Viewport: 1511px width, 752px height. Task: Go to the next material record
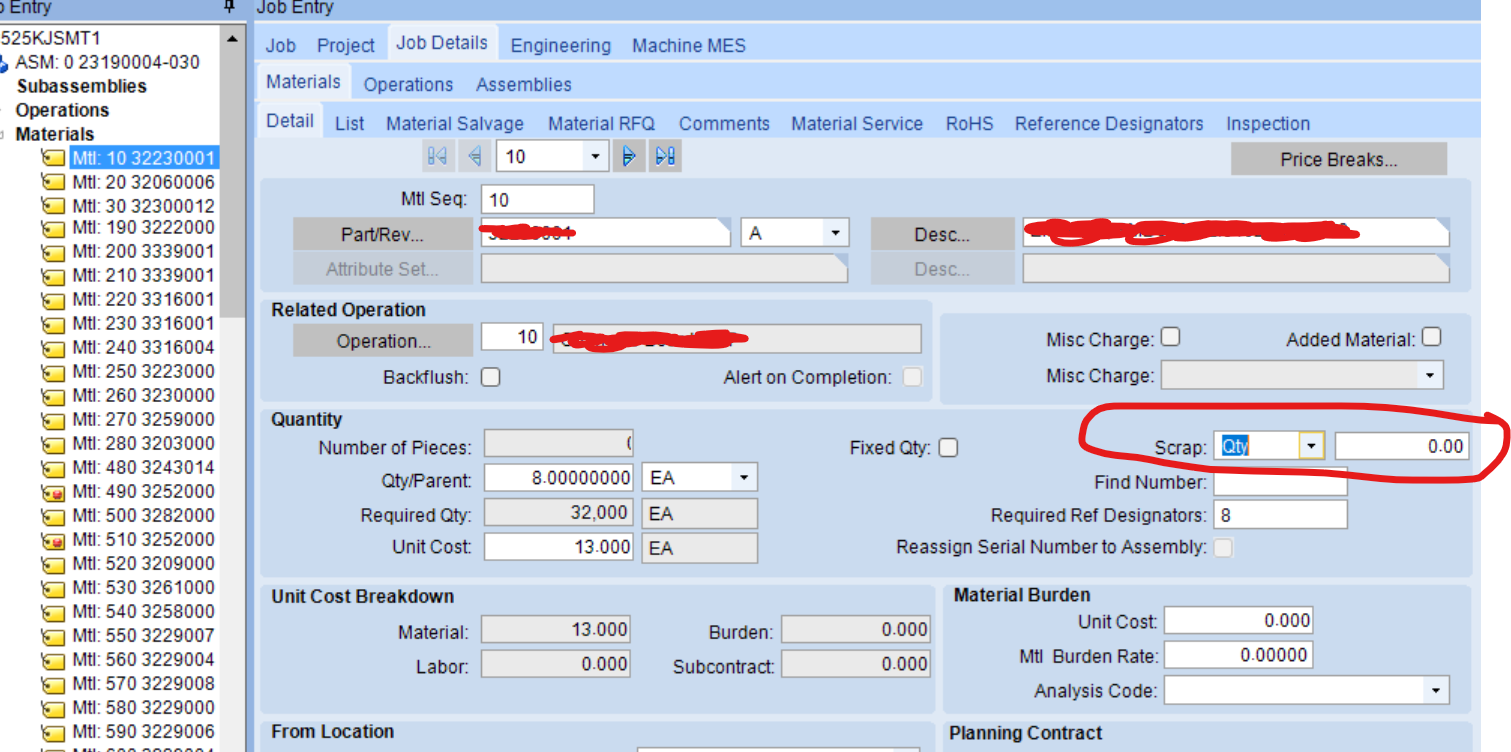pos(629,156)
